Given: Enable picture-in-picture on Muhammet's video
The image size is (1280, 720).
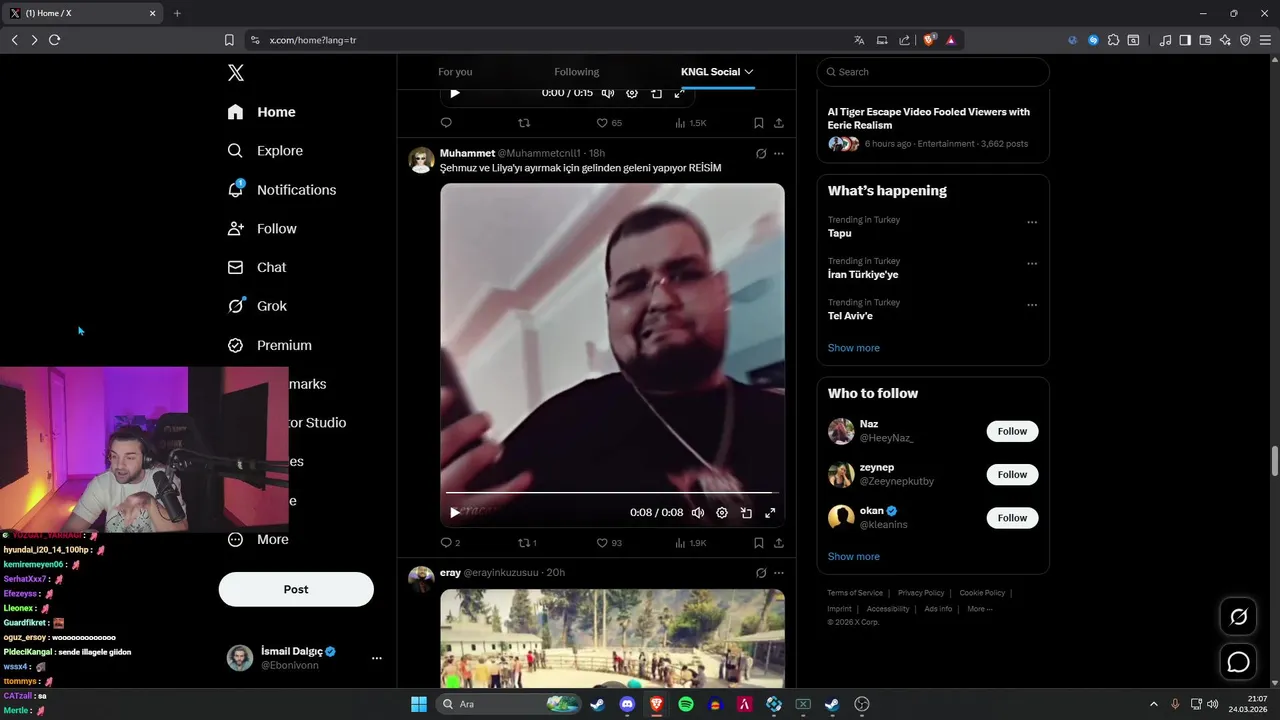Looking at the screenshot, I should (746, 512).
